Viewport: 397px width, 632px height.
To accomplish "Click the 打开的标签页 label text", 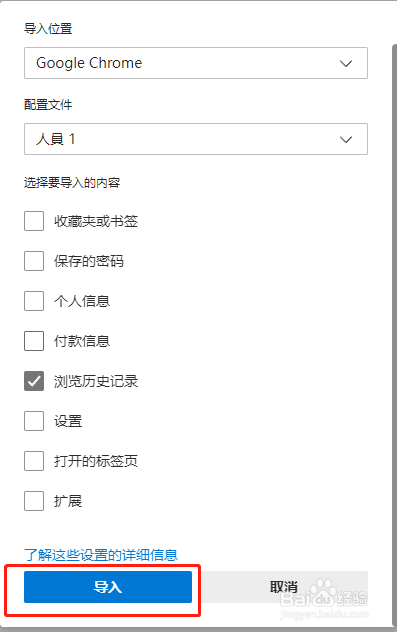I will point(96,461).
